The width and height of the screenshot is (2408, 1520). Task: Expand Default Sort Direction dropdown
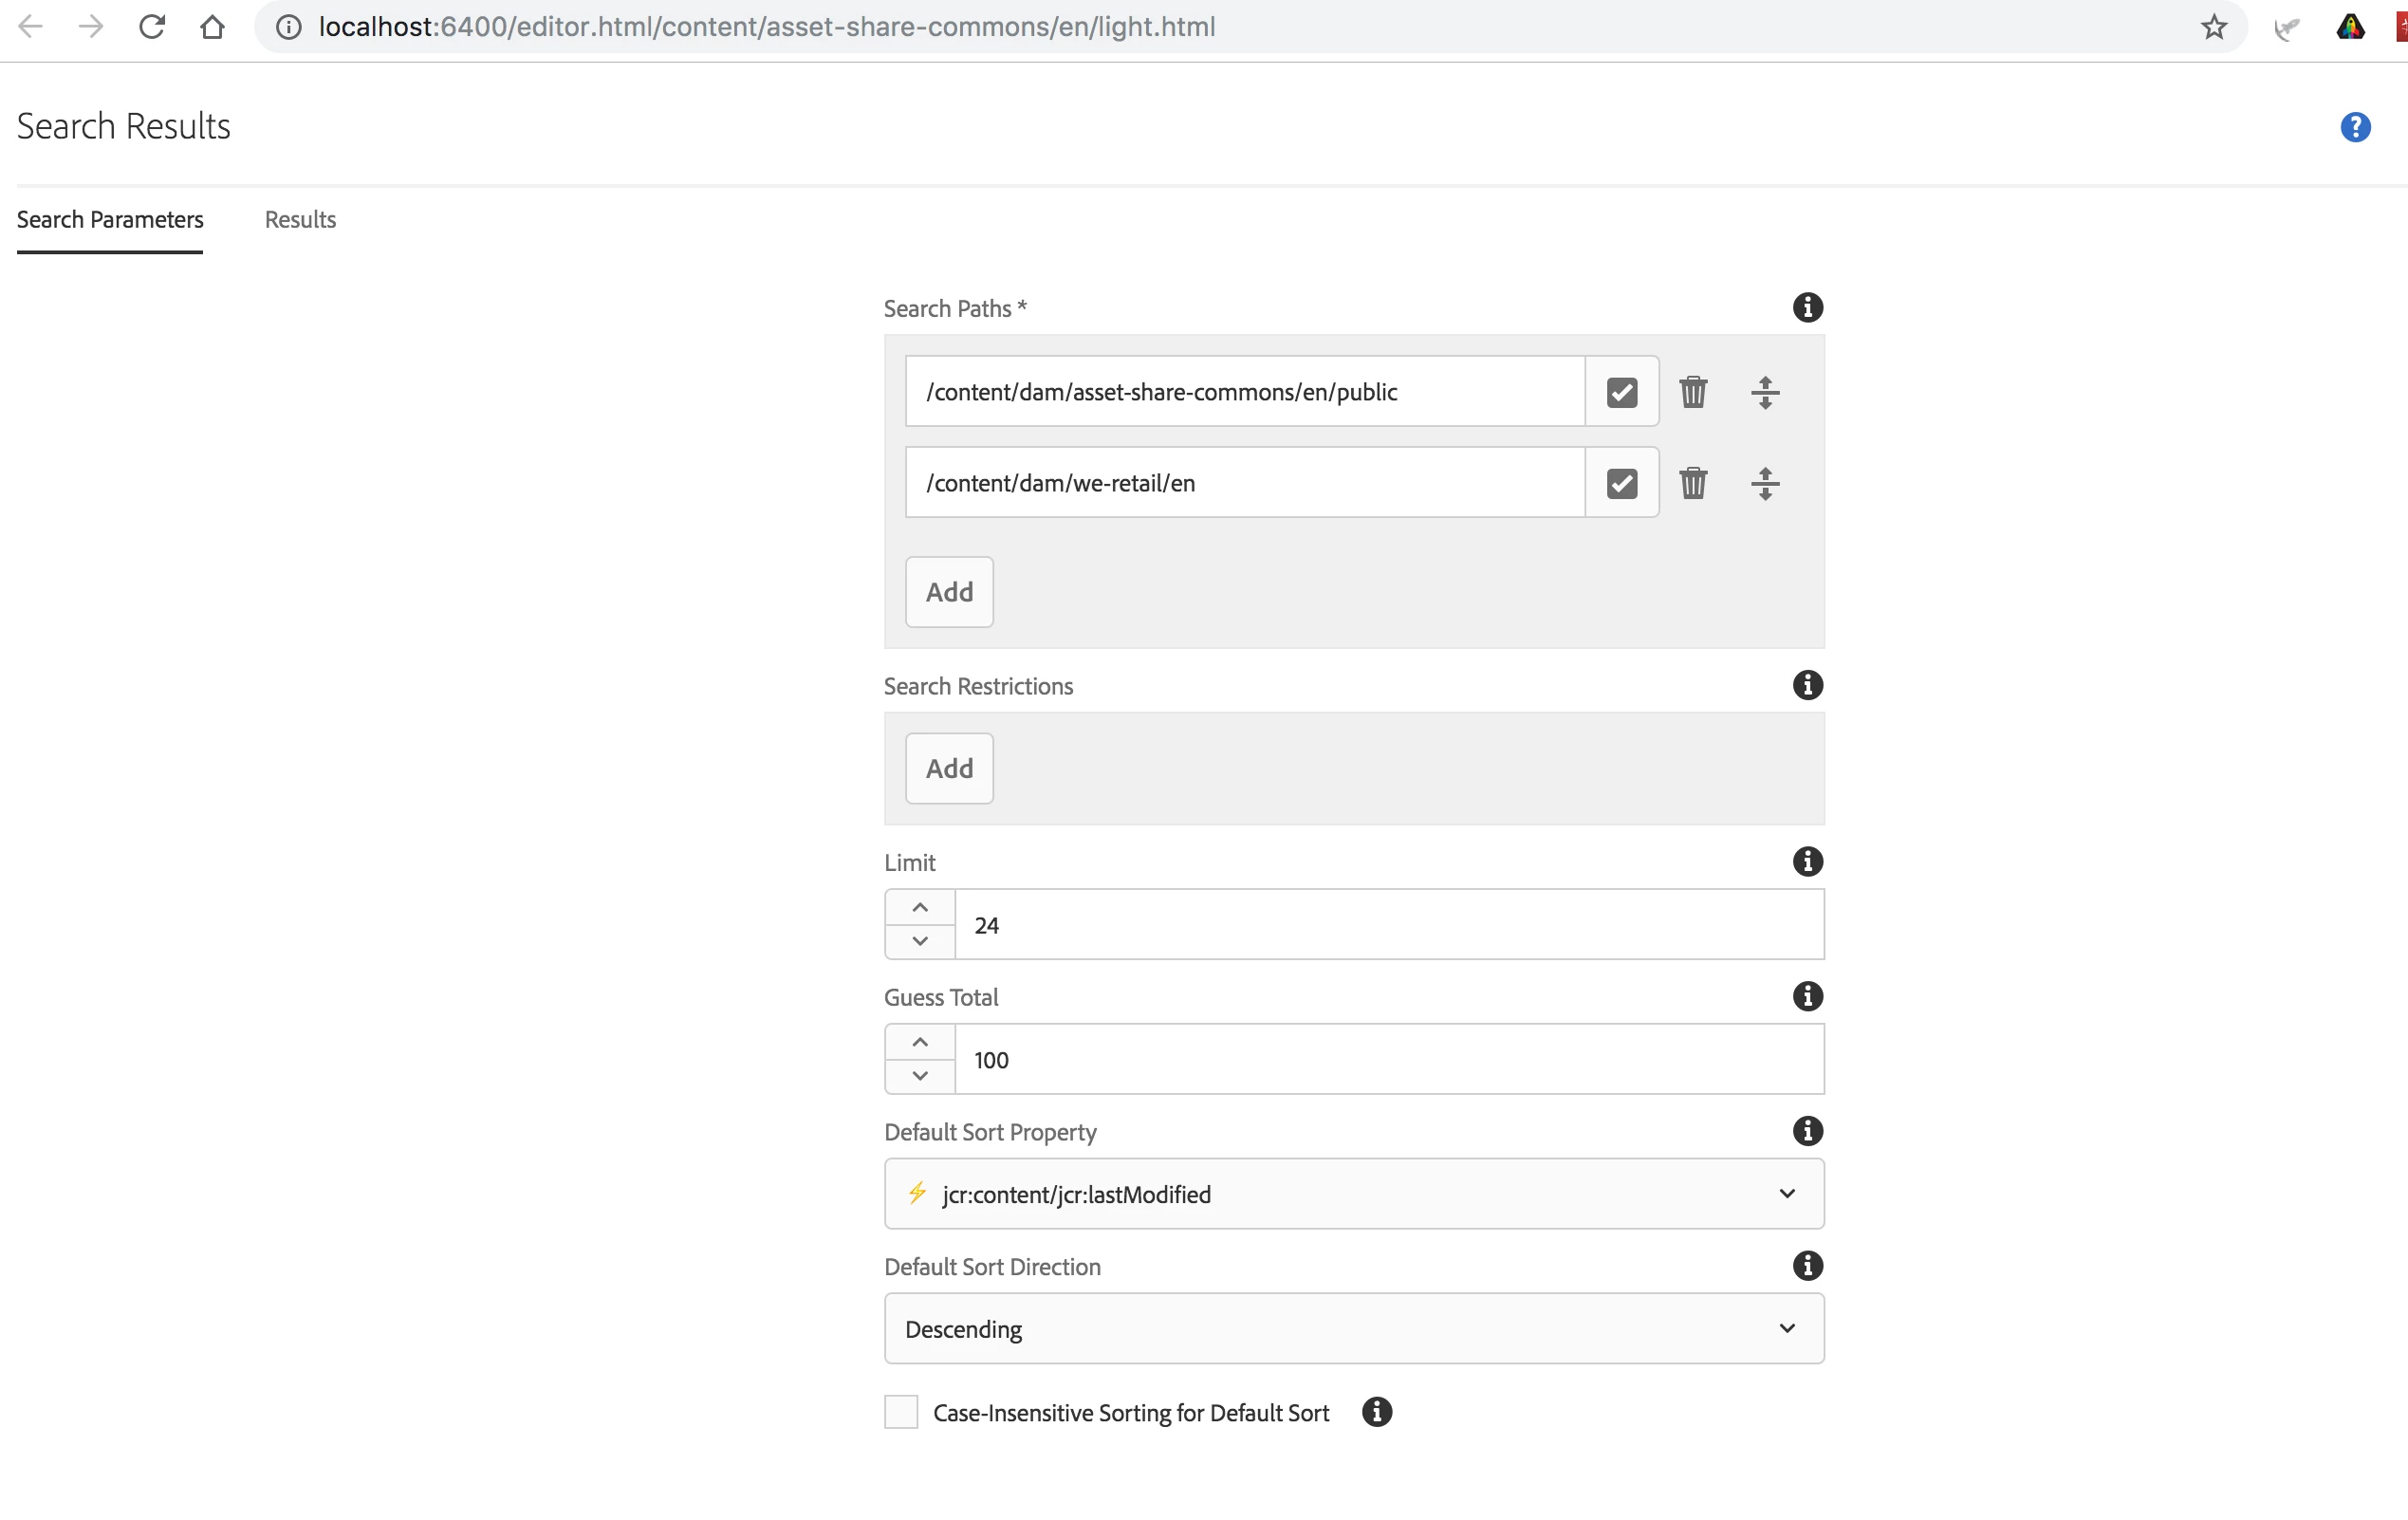click(x=1353, y=1329)
